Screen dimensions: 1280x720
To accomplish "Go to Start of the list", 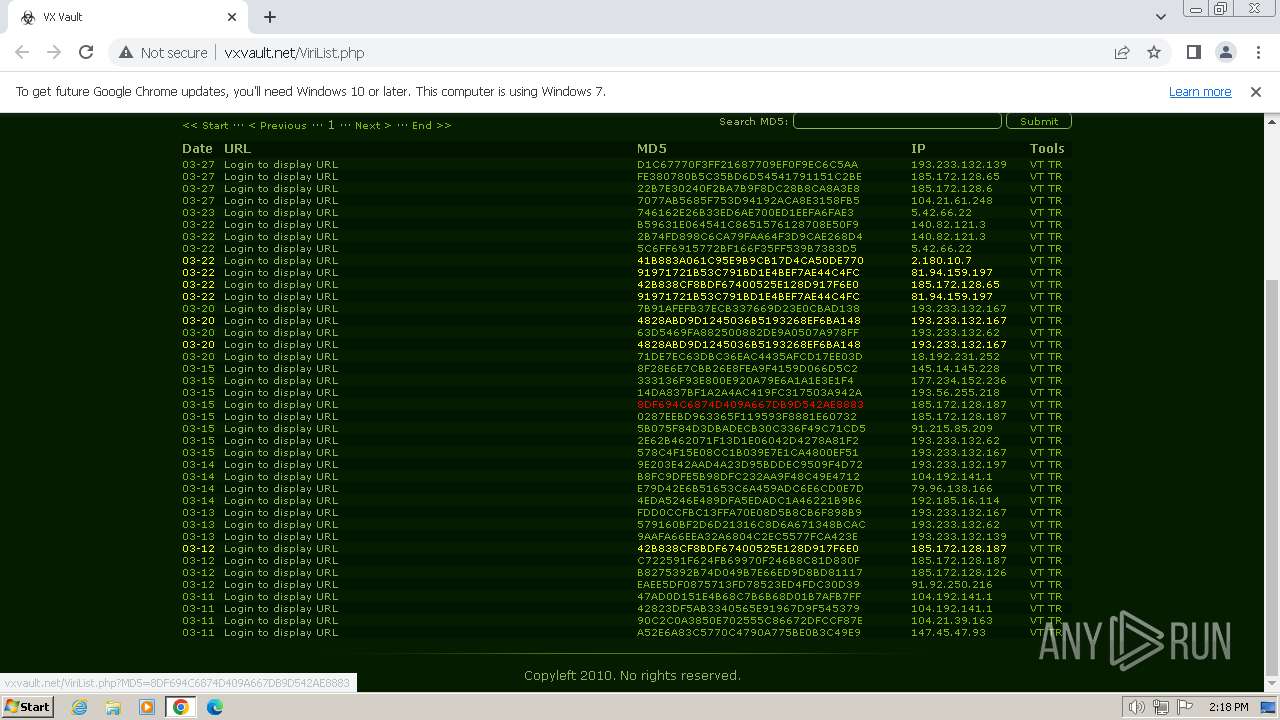I will pos(205,125).
